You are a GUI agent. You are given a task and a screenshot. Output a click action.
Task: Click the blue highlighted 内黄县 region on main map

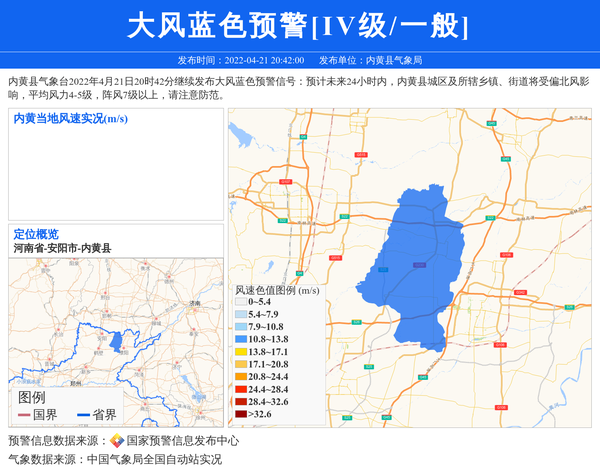[415, 264]
